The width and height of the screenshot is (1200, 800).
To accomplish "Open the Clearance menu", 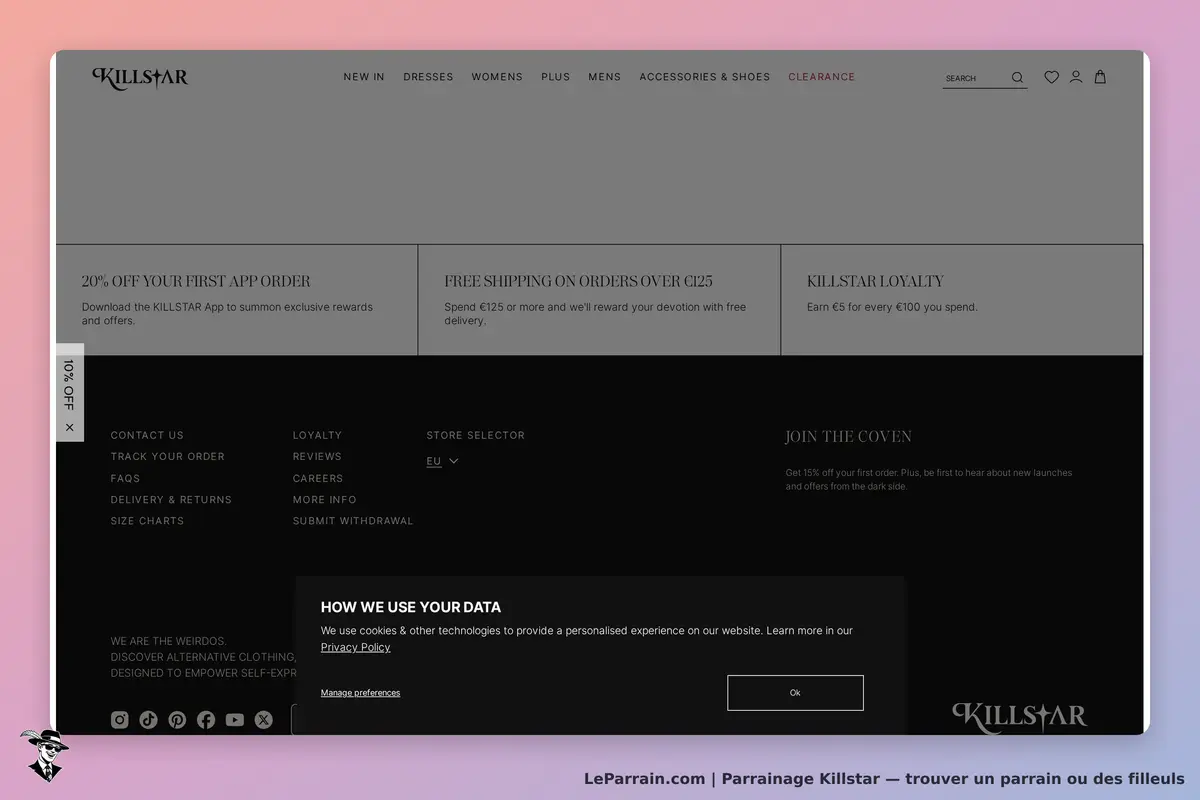I will coord(822,77).
